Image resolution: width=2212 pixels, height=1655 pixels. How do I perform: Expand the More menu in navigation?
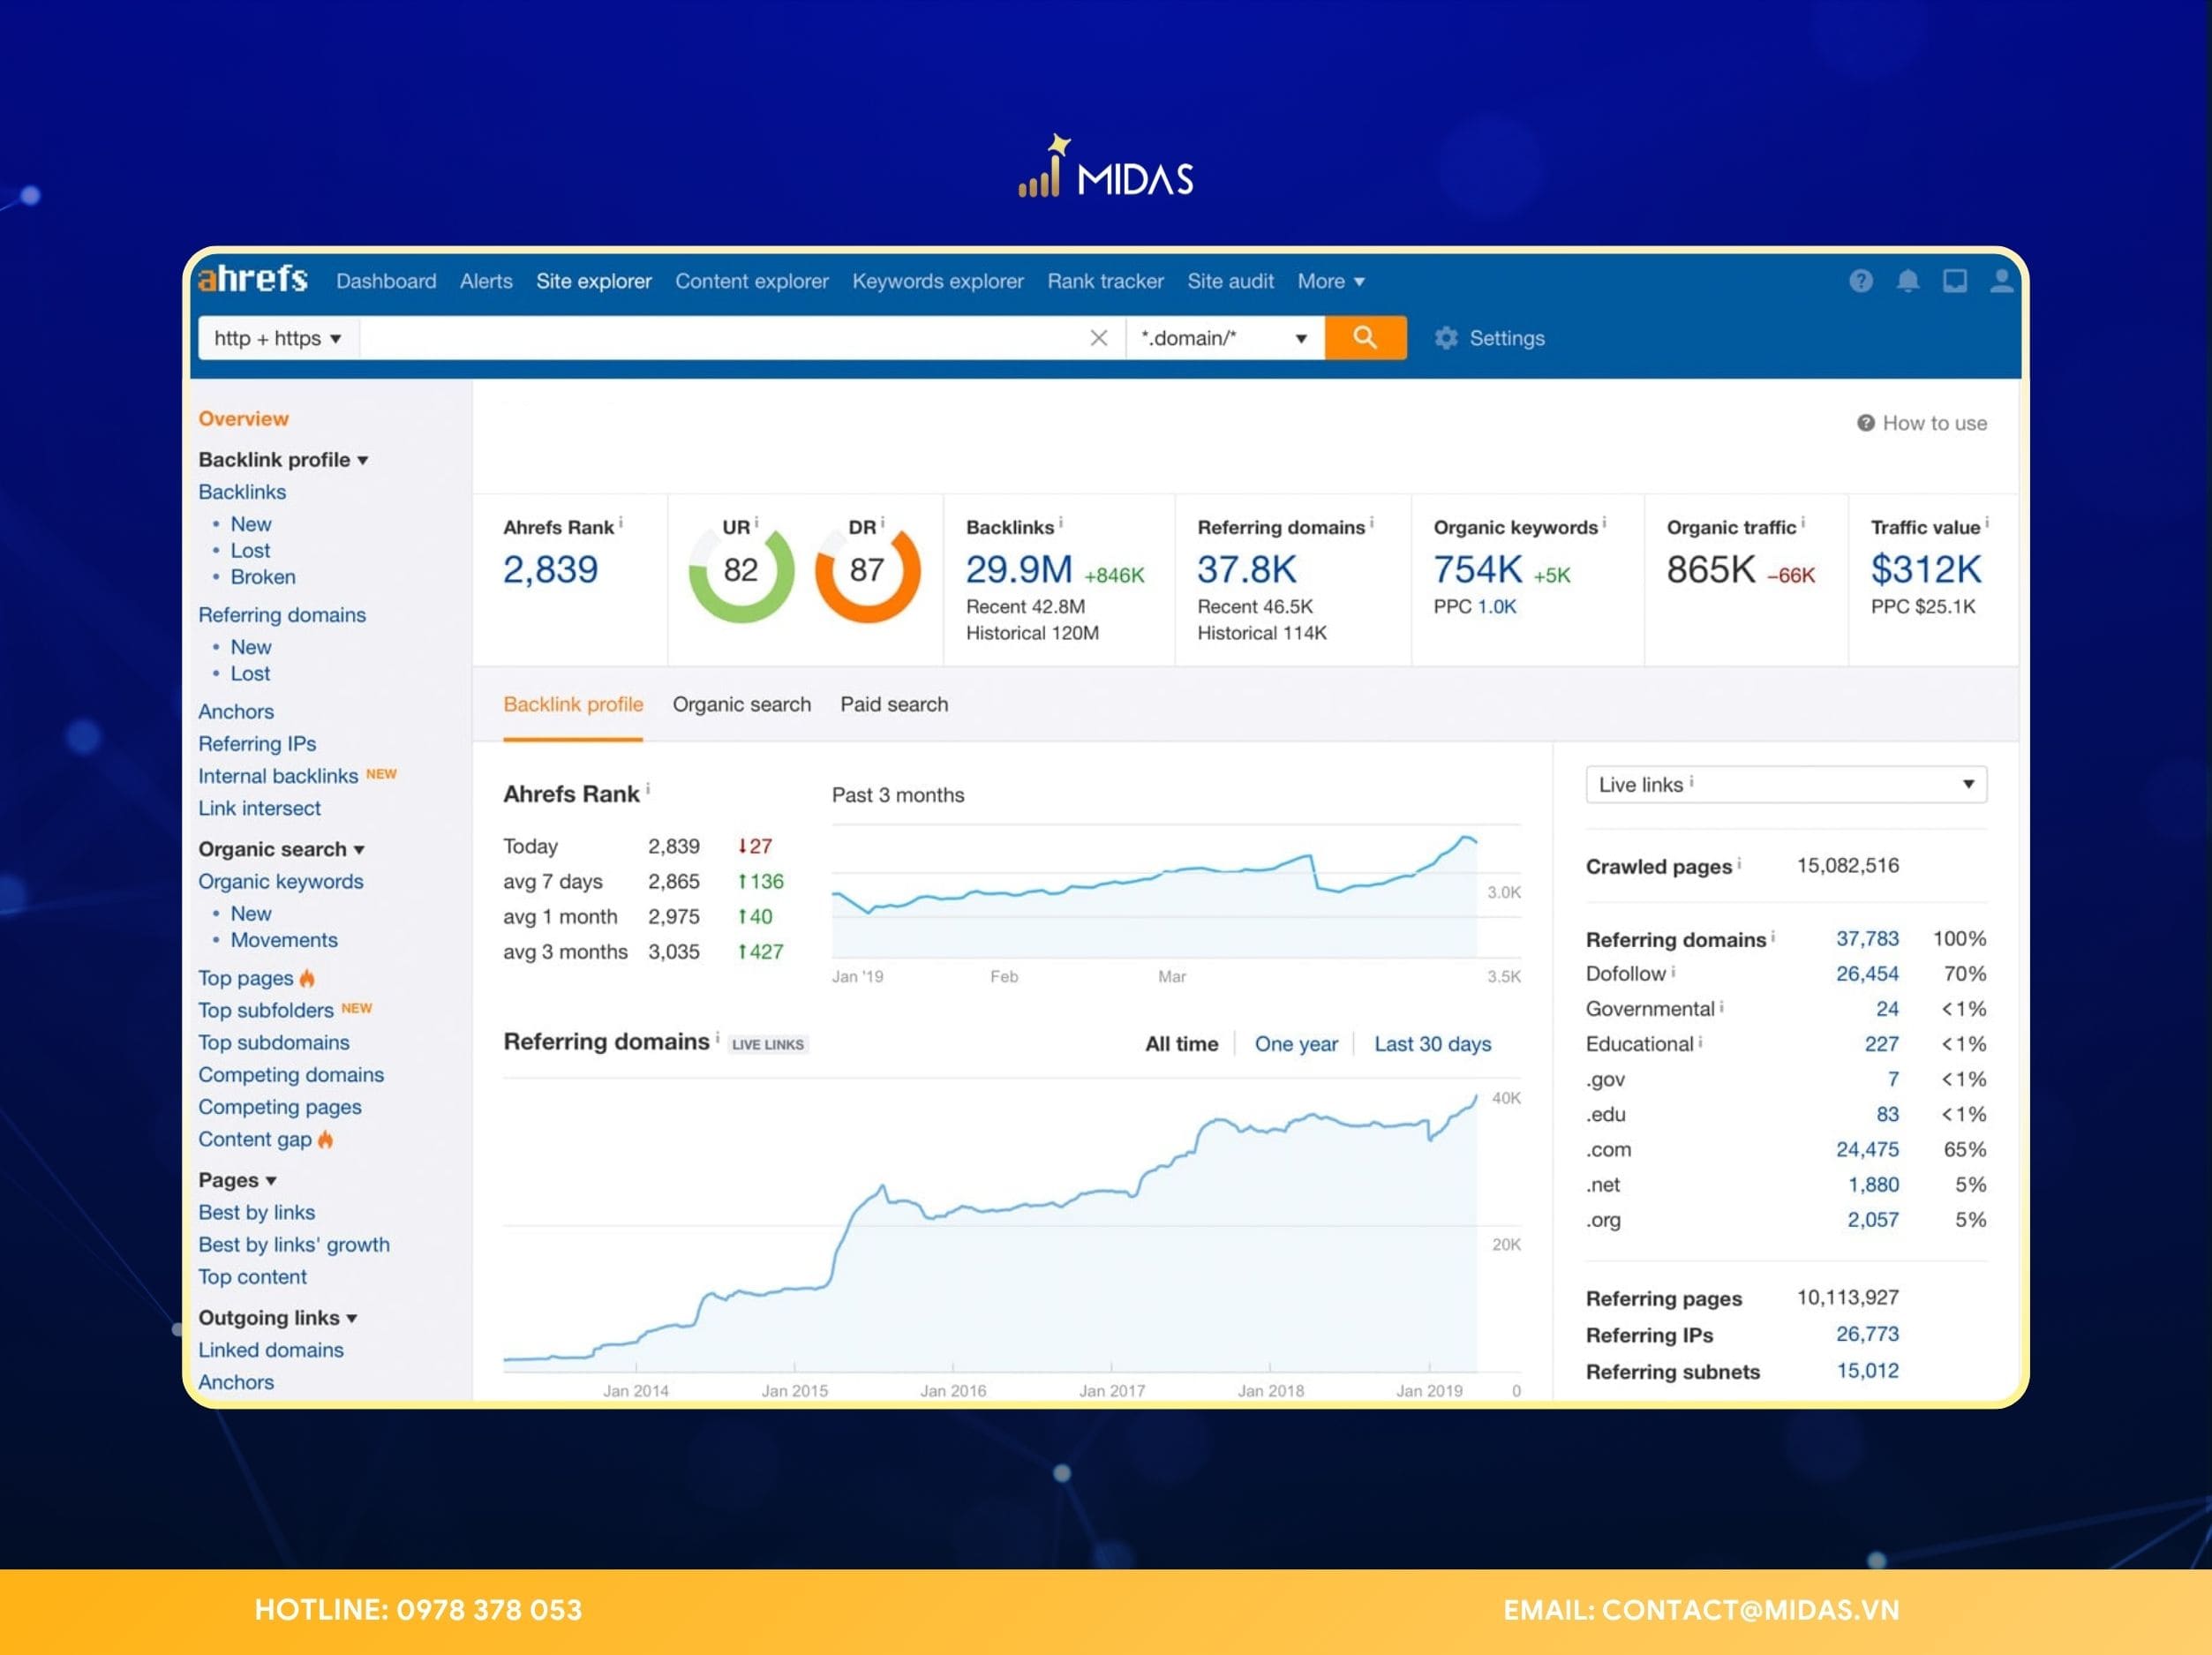(x=1330, y=281)
